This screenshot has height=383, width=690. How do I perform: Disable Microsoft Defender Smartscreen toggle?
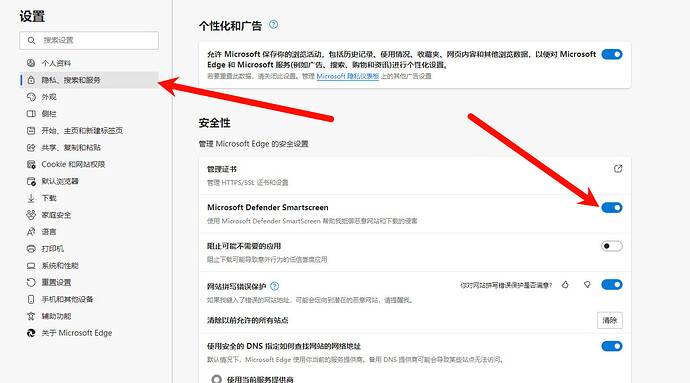coord(612,207)
